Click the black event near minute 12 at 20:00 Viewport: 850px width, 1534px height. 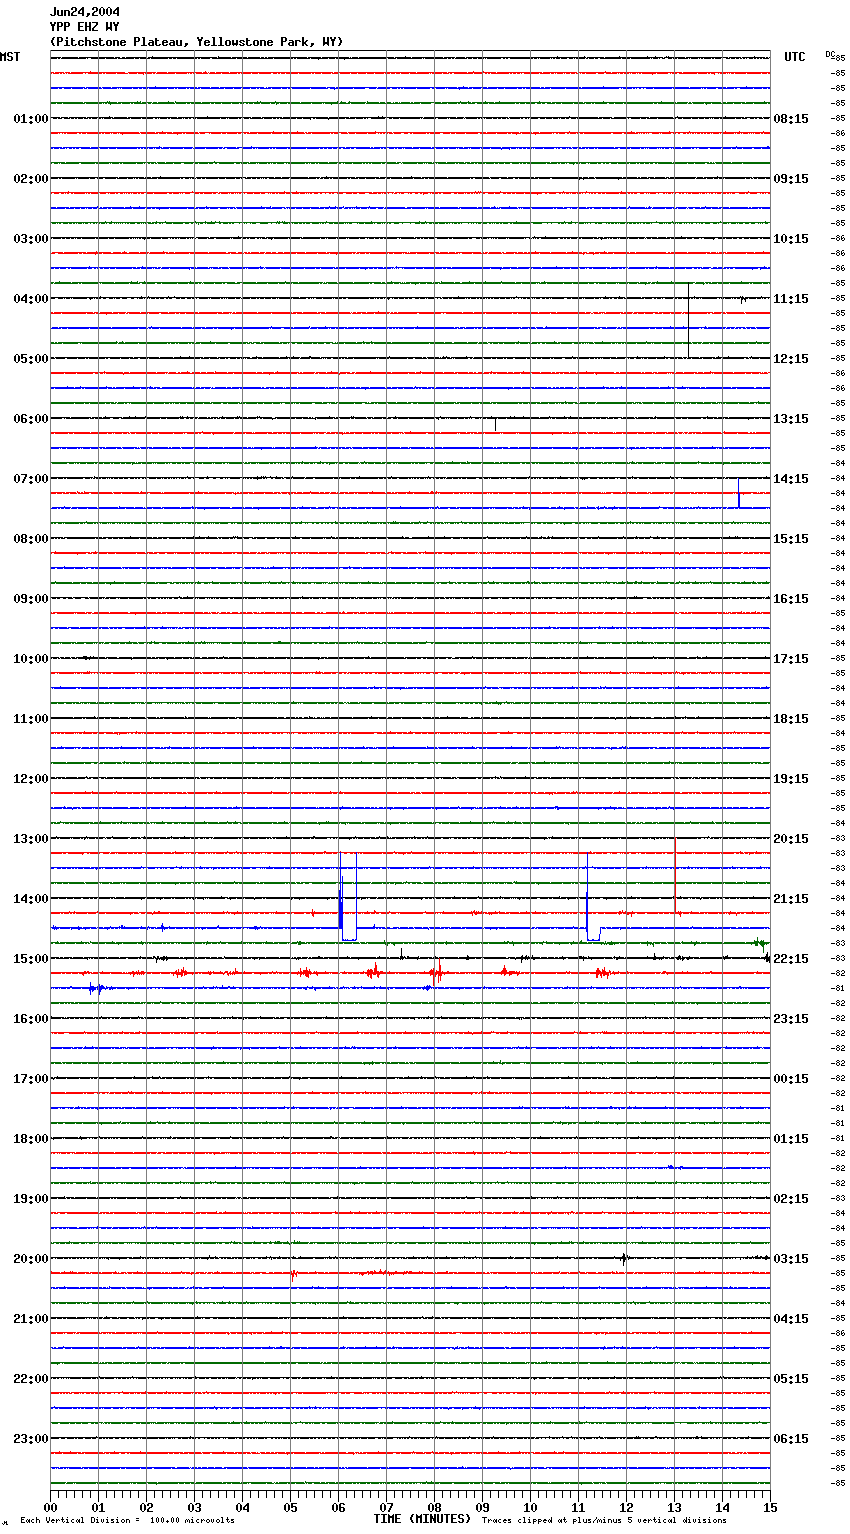click(624, 1259)
